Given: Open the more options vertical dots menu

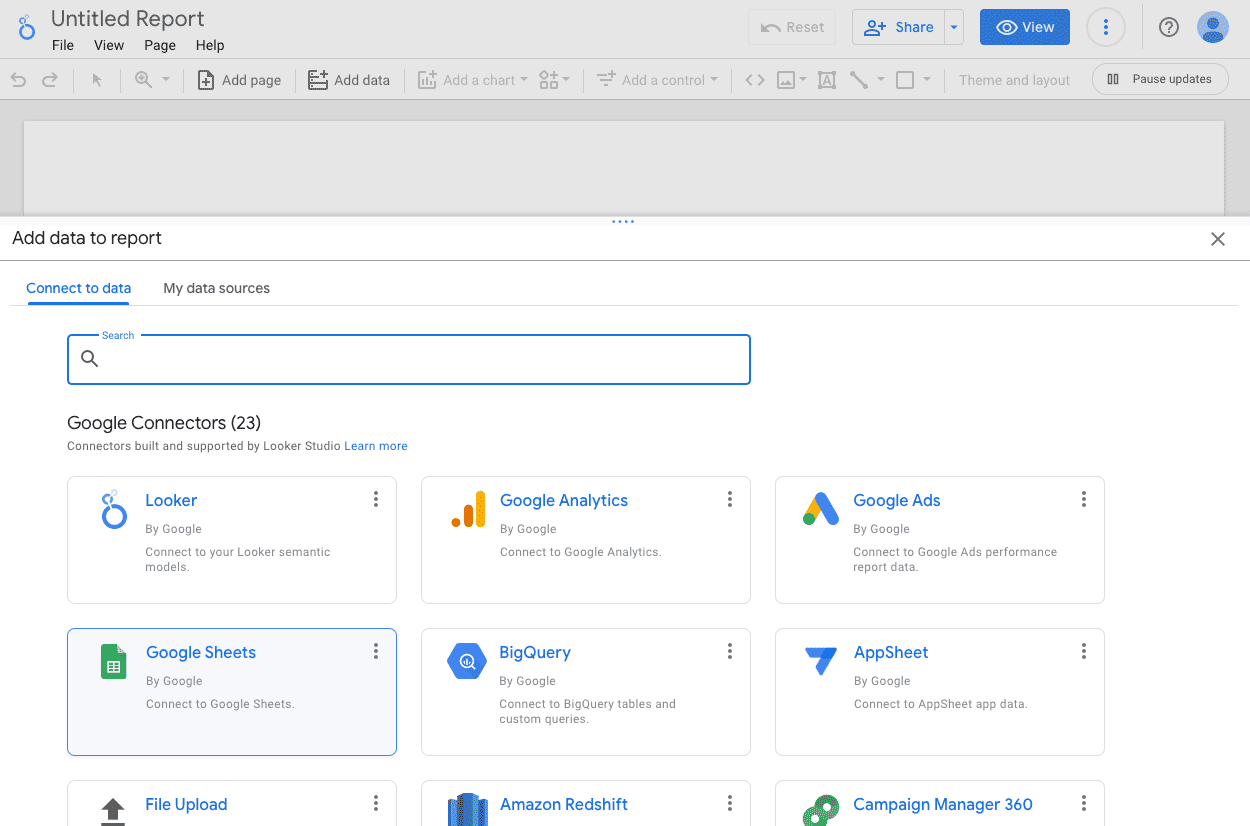Looking at the screenshot, I should tap(1105, 27).
